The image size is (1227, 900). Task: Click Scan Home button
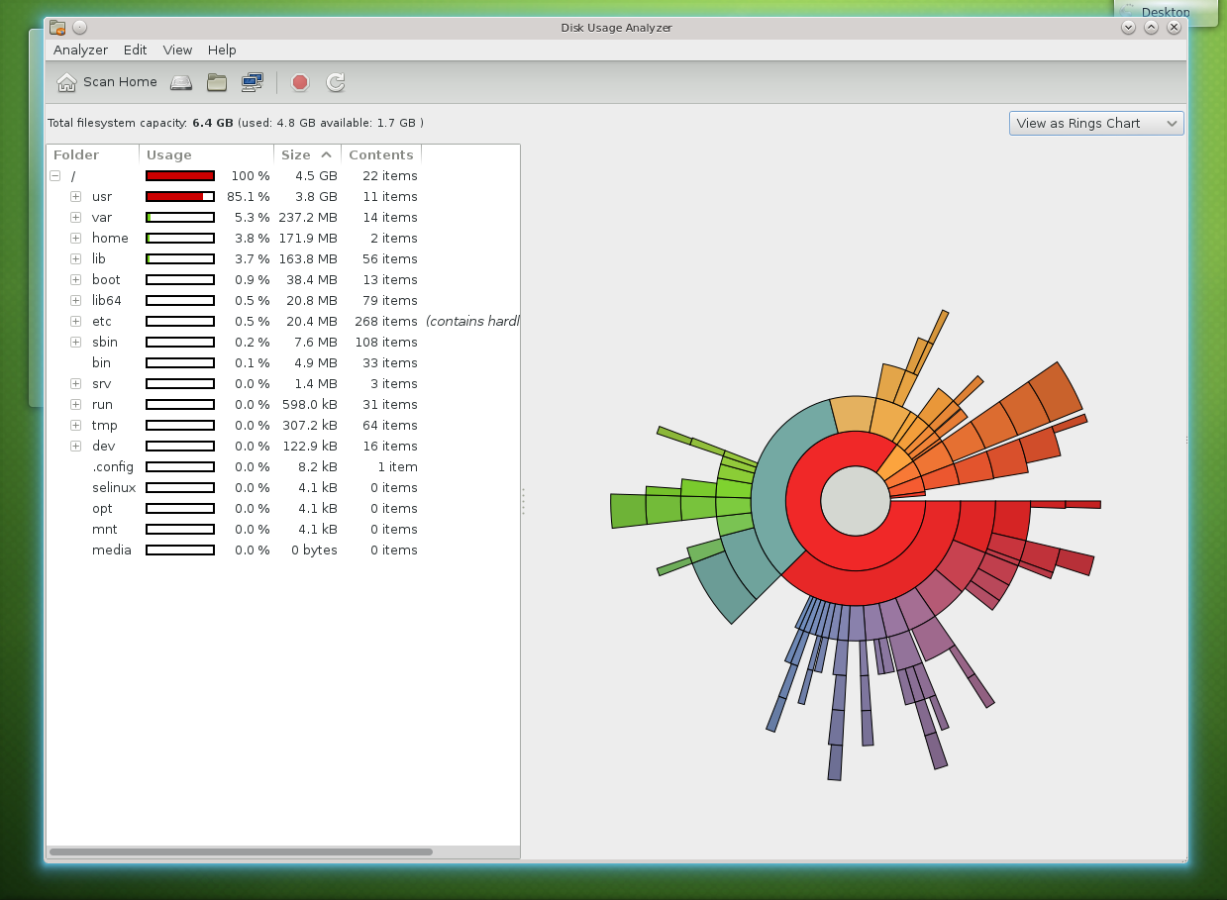pos(107,83)
